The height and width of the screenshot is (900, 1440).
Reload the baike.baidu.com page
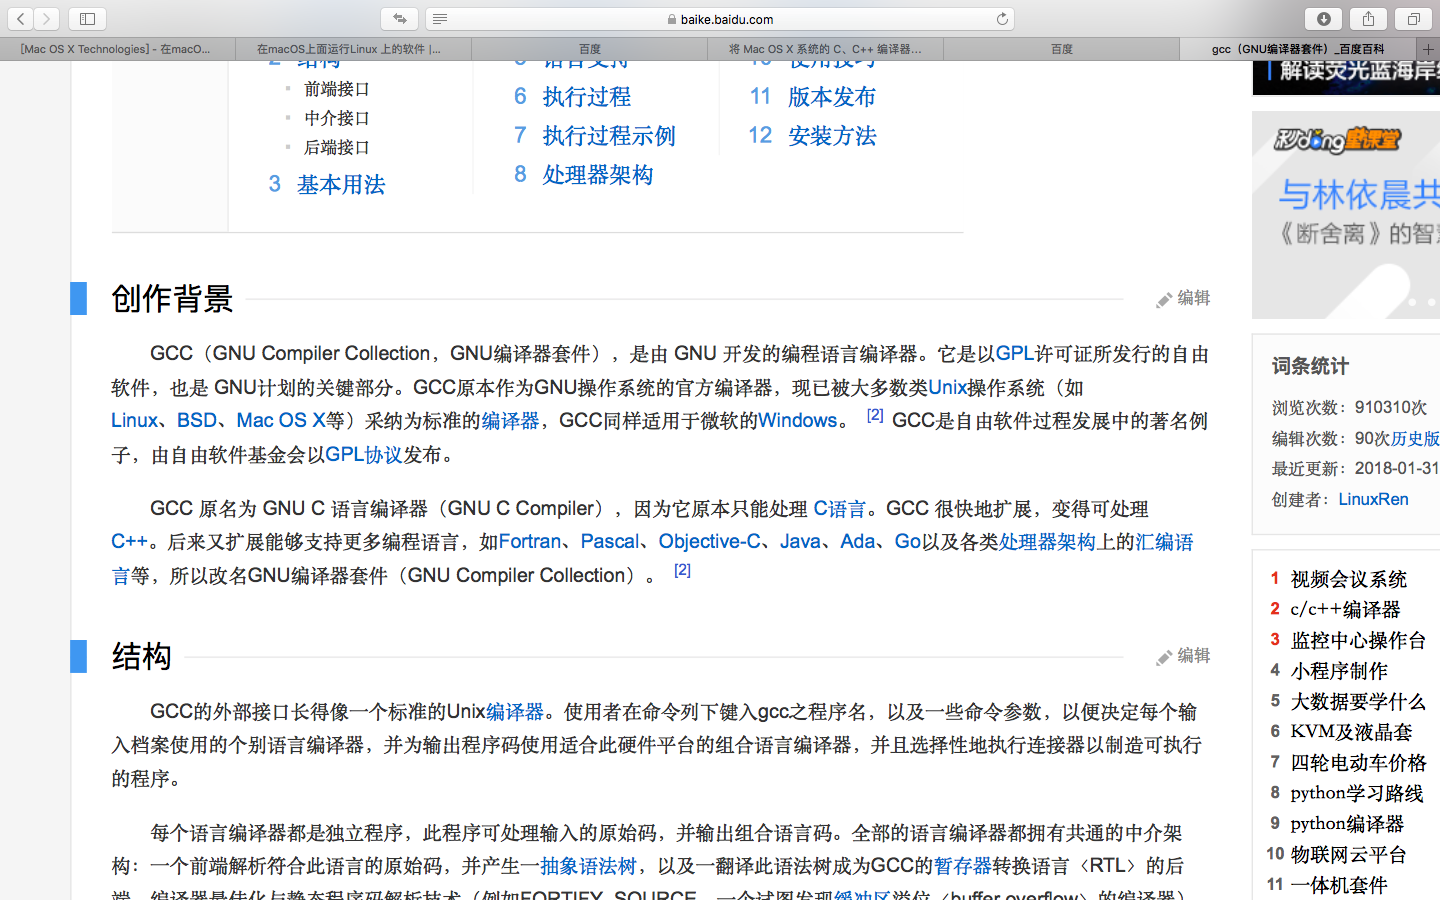point(1002,19)
